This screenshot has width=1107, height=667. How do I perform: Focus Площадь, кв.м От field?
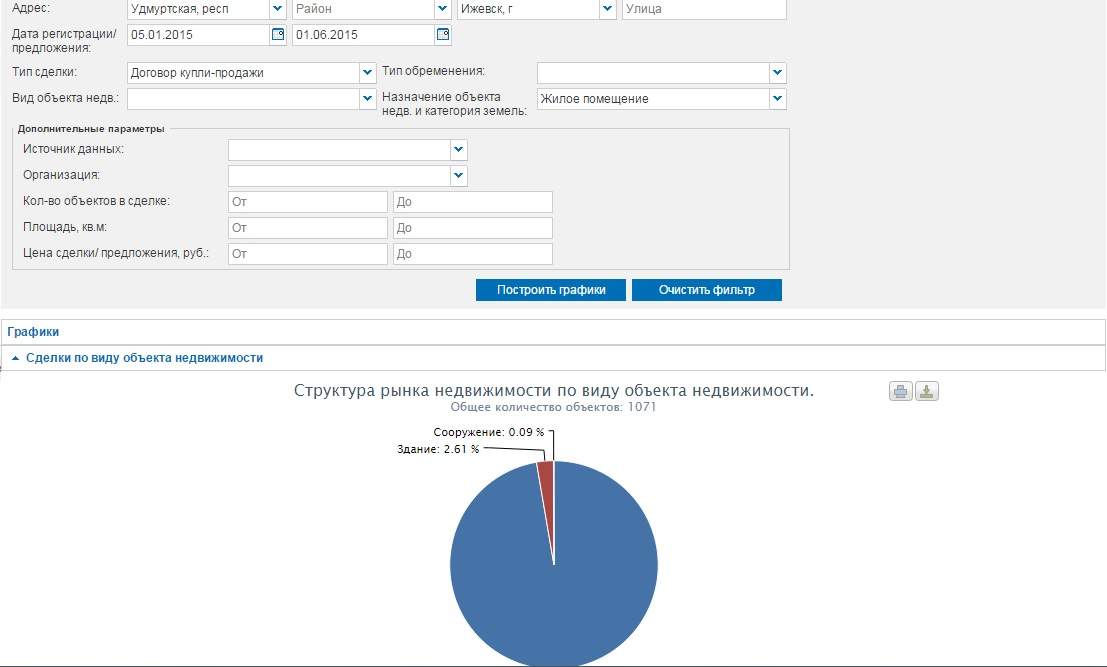(308, 228)
